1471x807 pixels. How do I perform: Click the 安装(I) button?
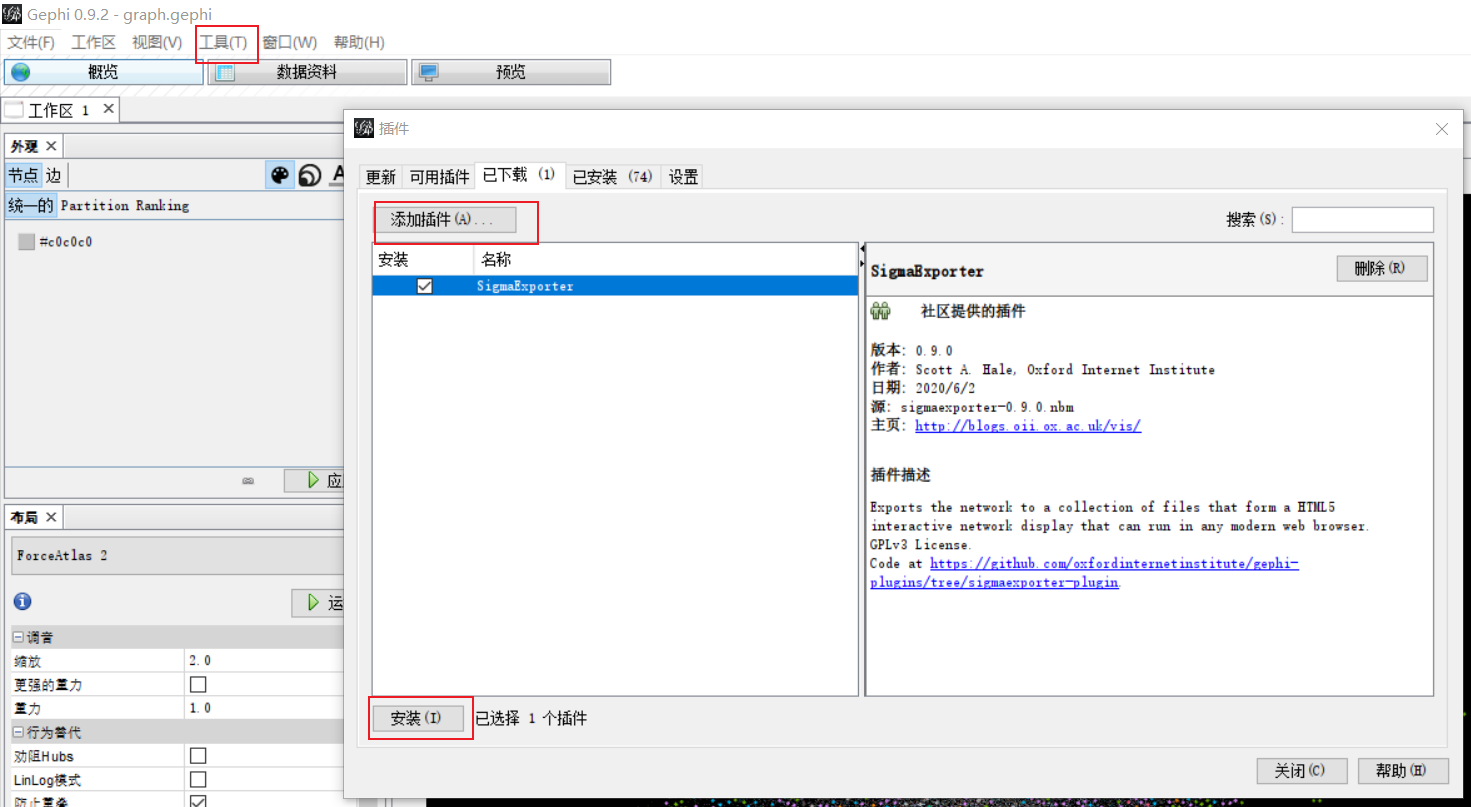(417, 718)
